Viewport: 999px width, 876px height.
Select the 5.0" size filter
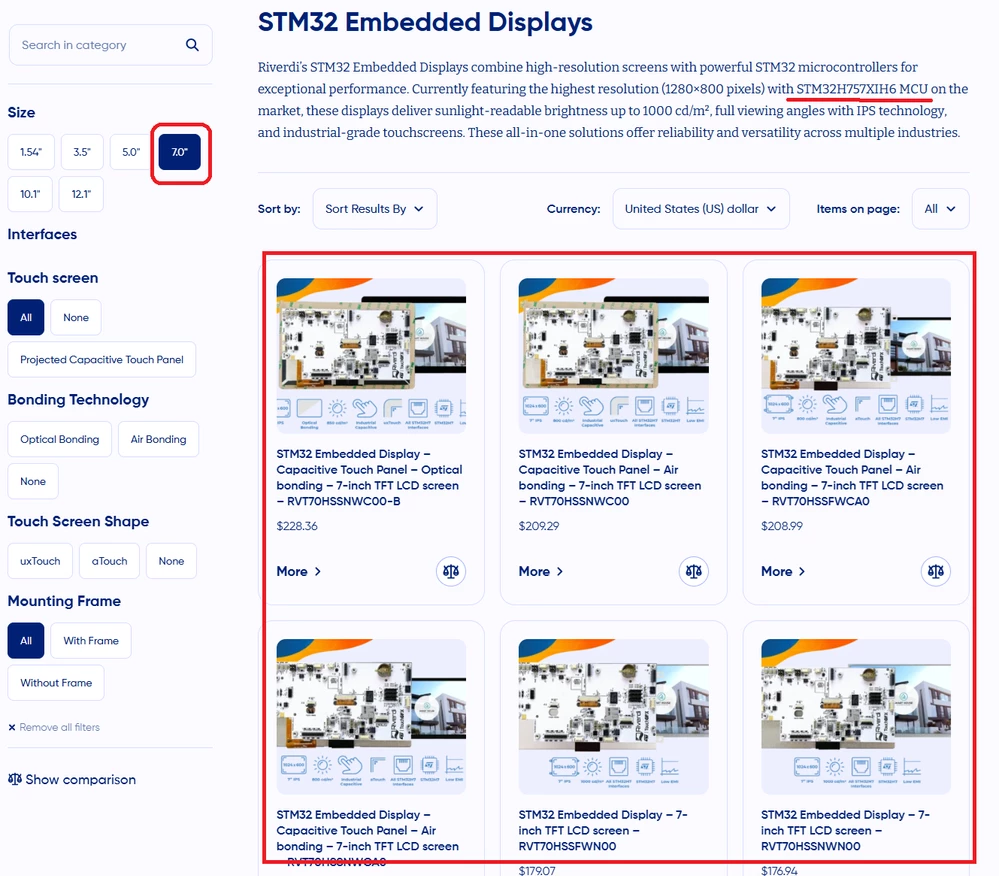click(131, 152)
